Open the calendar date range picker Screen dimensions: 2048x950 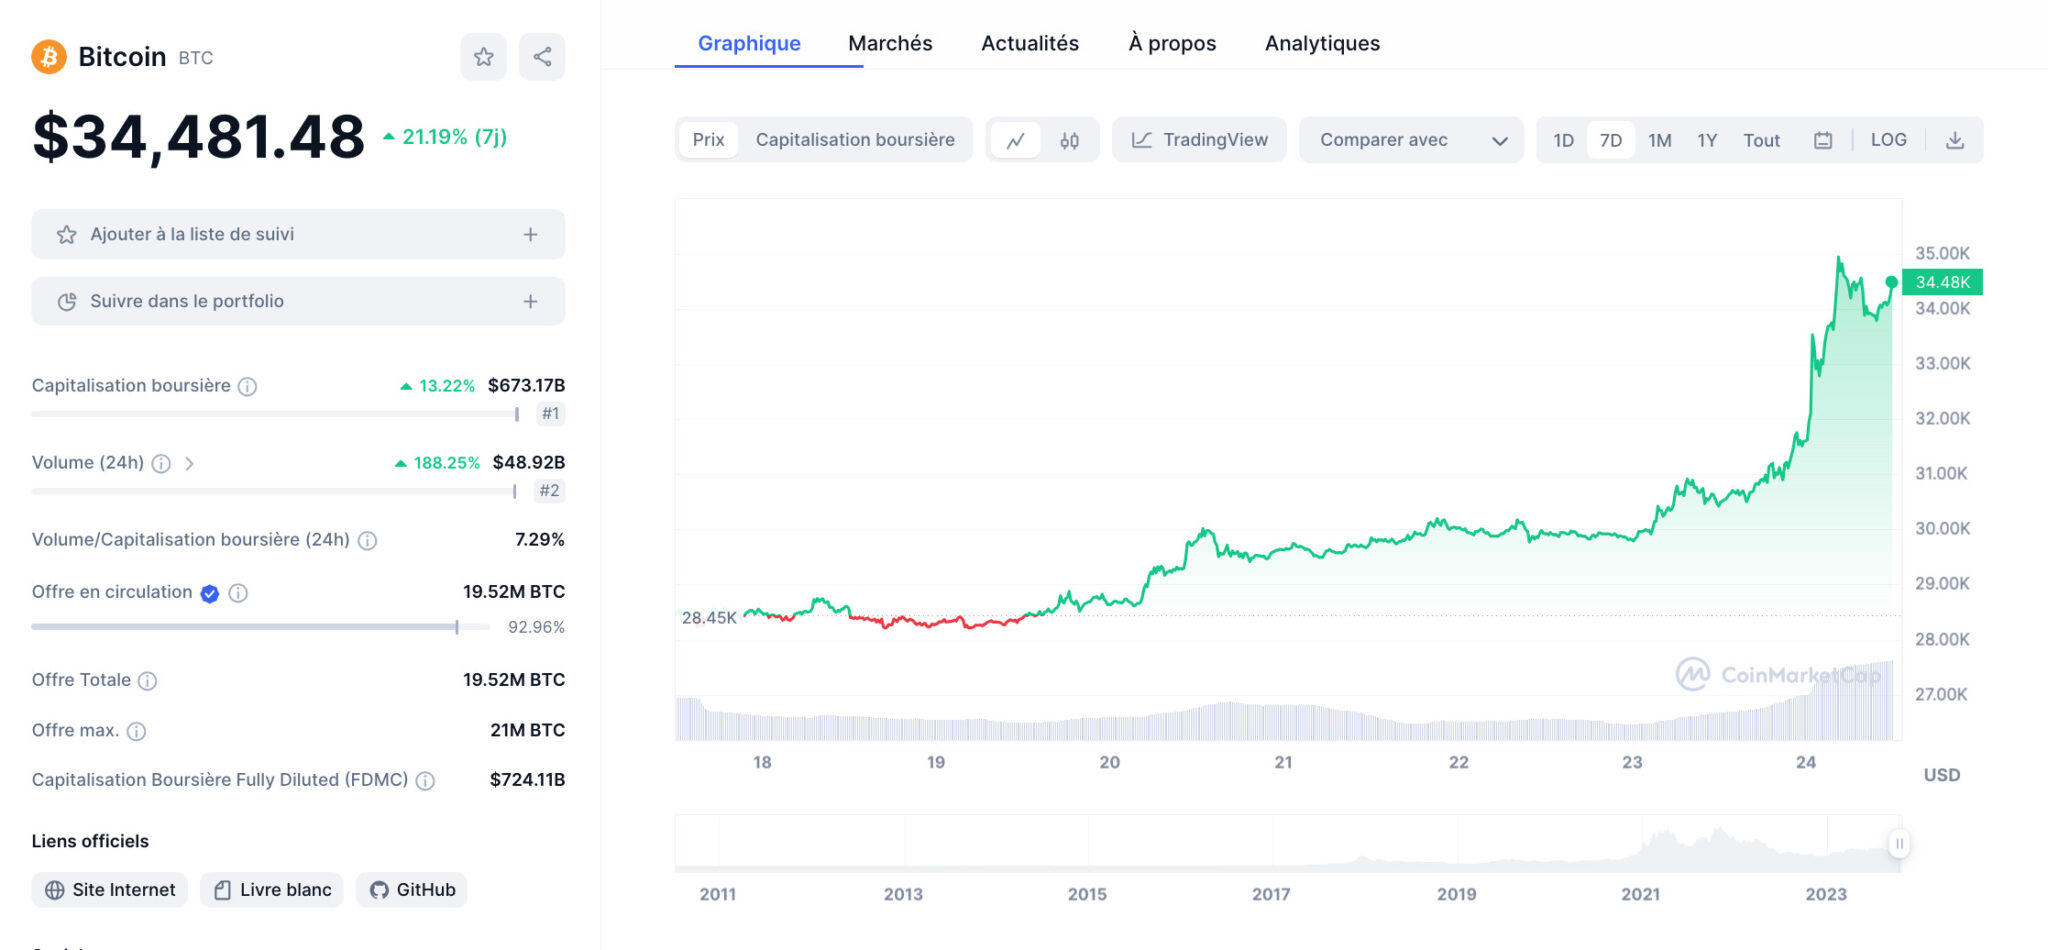[x=1823, y=140]
